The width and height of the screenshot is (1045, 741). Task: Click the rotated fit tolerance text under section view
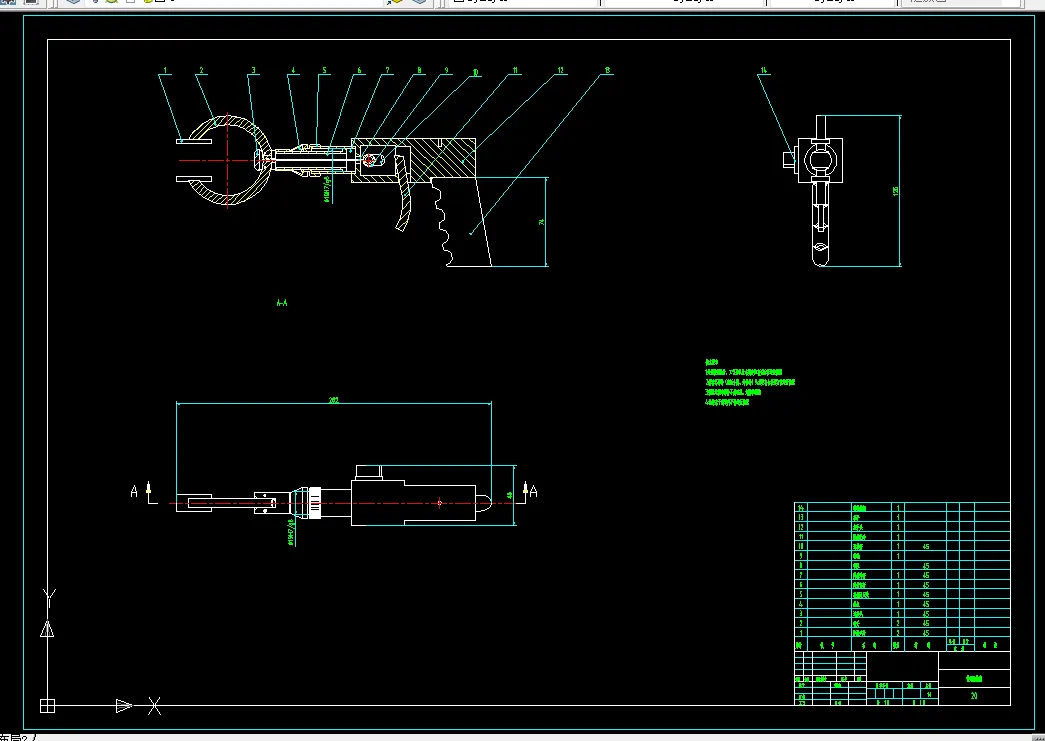coord(327,189)
